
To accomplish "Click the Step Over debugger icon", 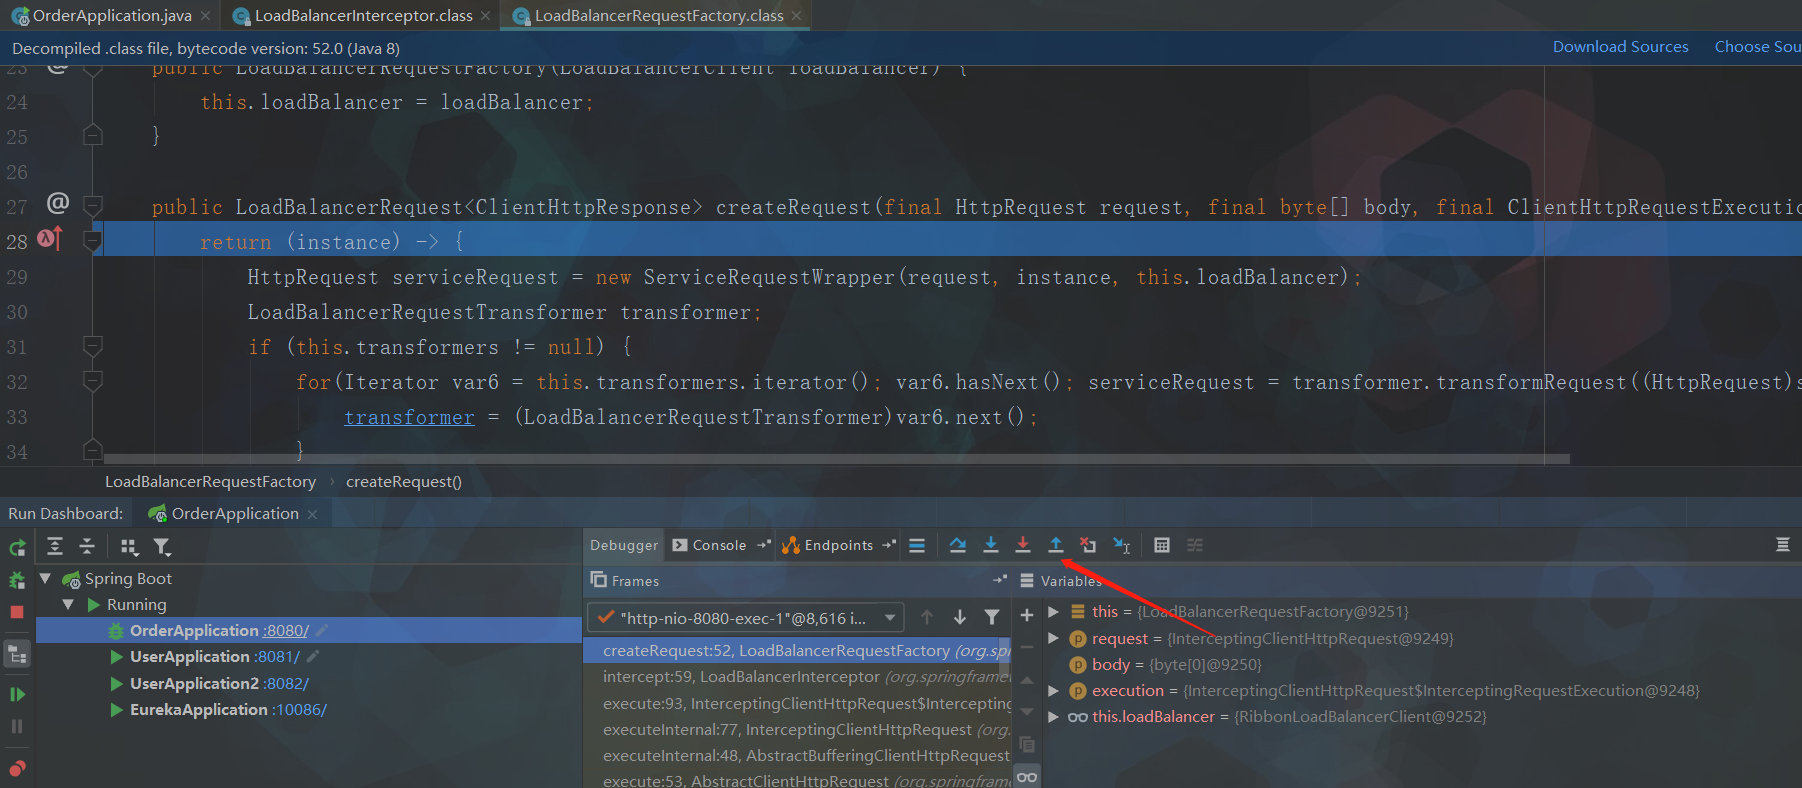I will [x=958, y=545].
